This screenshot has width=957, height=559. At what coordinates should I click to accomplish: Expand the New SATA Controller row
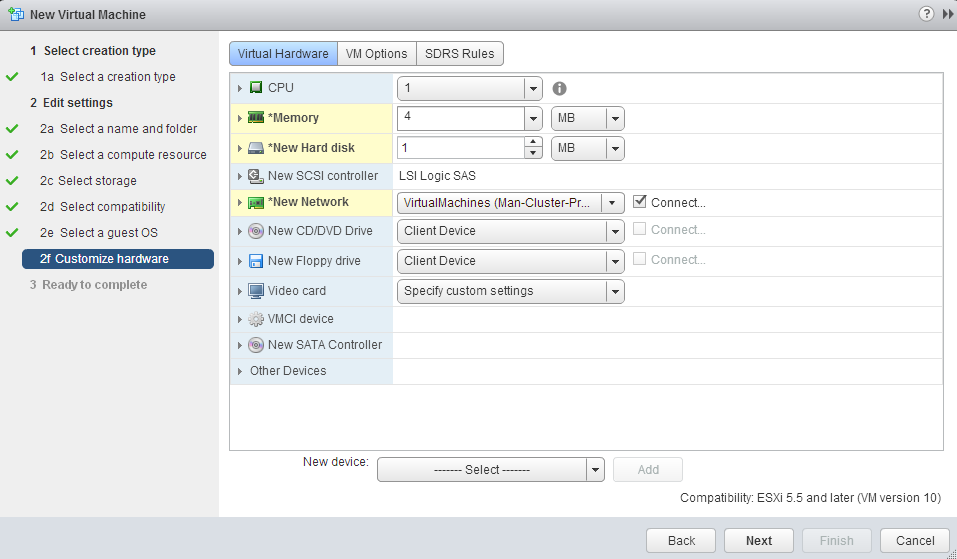coord(239,345)
